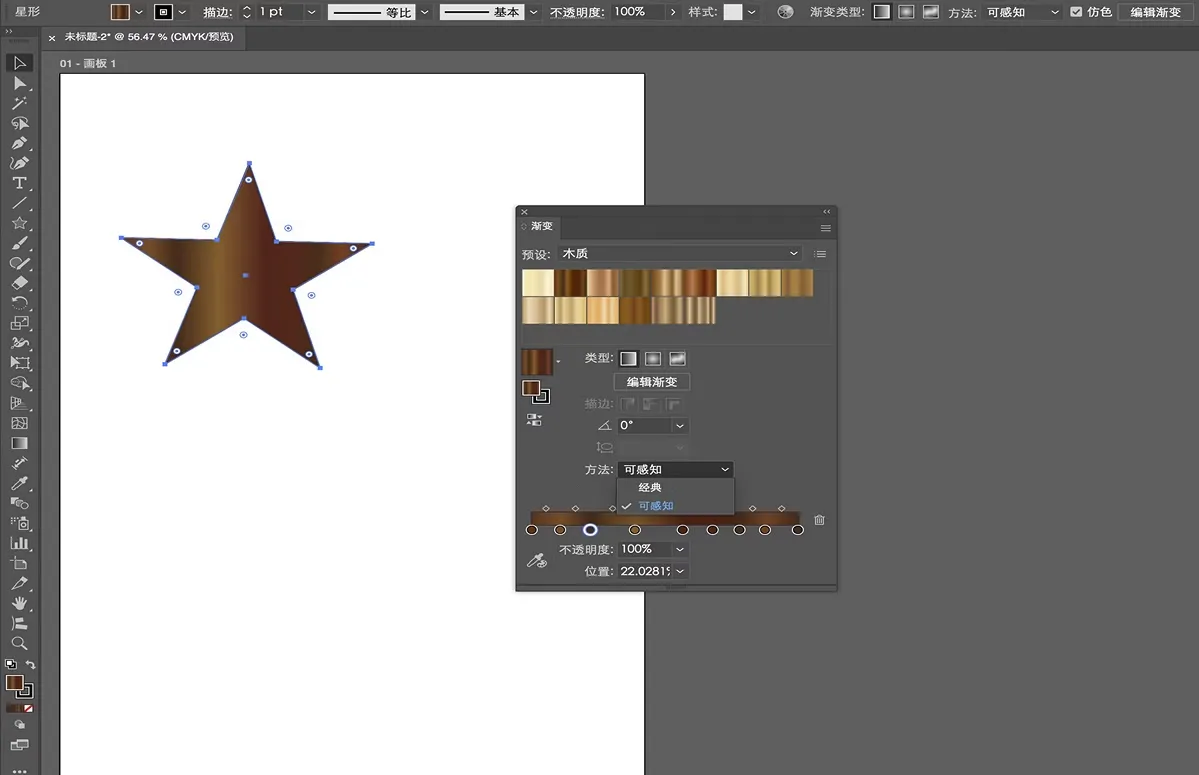Choose radial gradient type in gradient panel
The width and height of the screenshot is (1199, 775).
[653, 359]
